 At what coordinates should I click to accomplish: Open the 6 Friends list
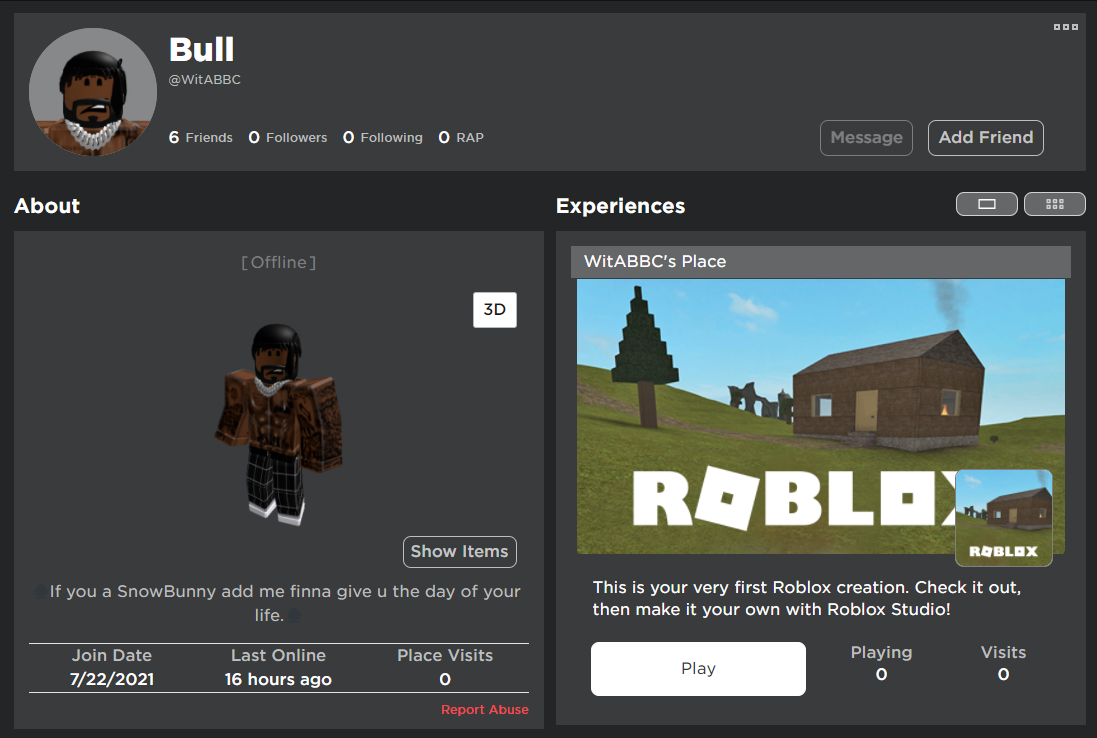click(x=201, y=138)
